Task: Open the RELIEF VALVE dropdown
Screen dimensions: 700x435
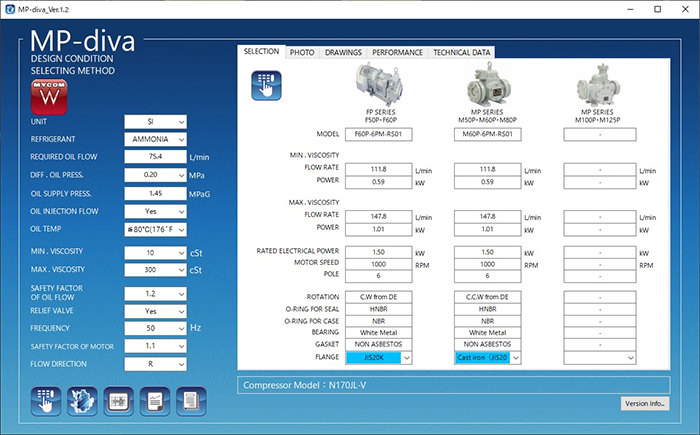Action: tap(155, 311)
